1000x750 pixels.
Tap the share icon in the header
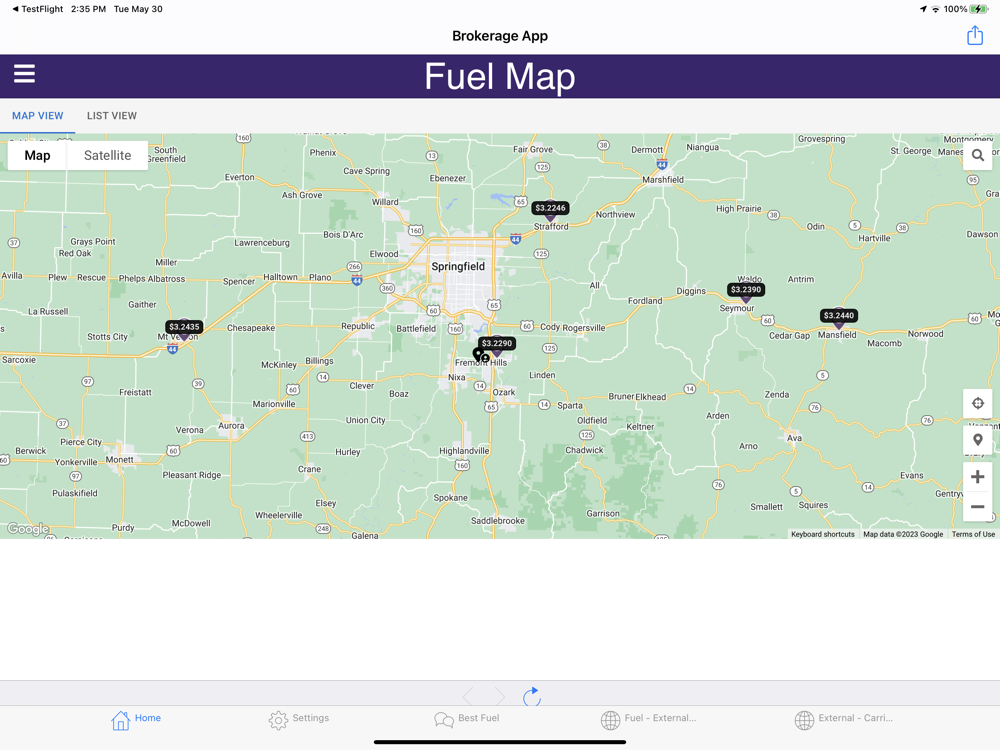pyautogui.click(x=974, y=35)
